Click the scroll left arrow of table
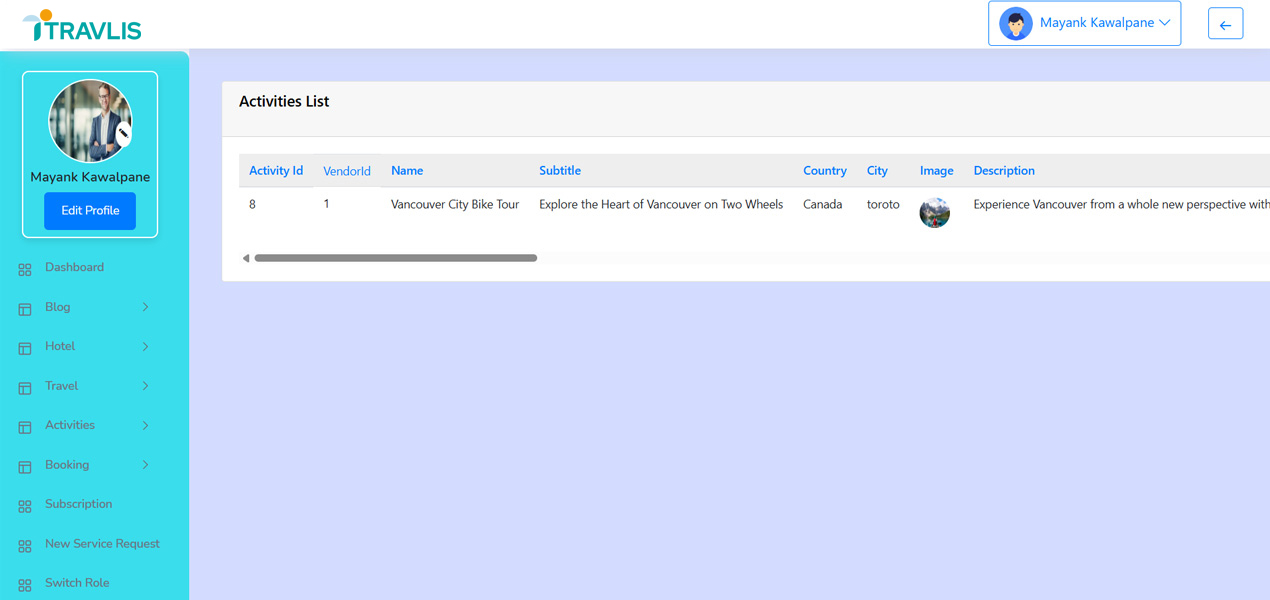 pyautogui.click(x=245, y=258)
